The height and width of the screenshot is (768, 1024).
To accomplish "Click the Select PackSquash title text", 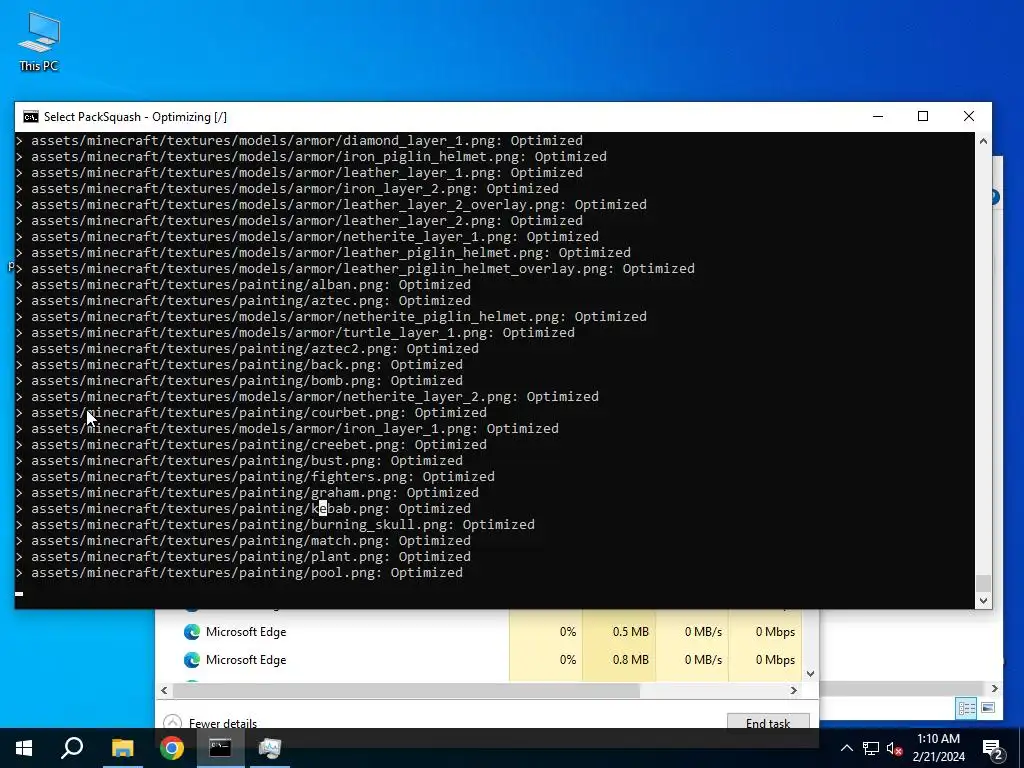I will point(135,117).
